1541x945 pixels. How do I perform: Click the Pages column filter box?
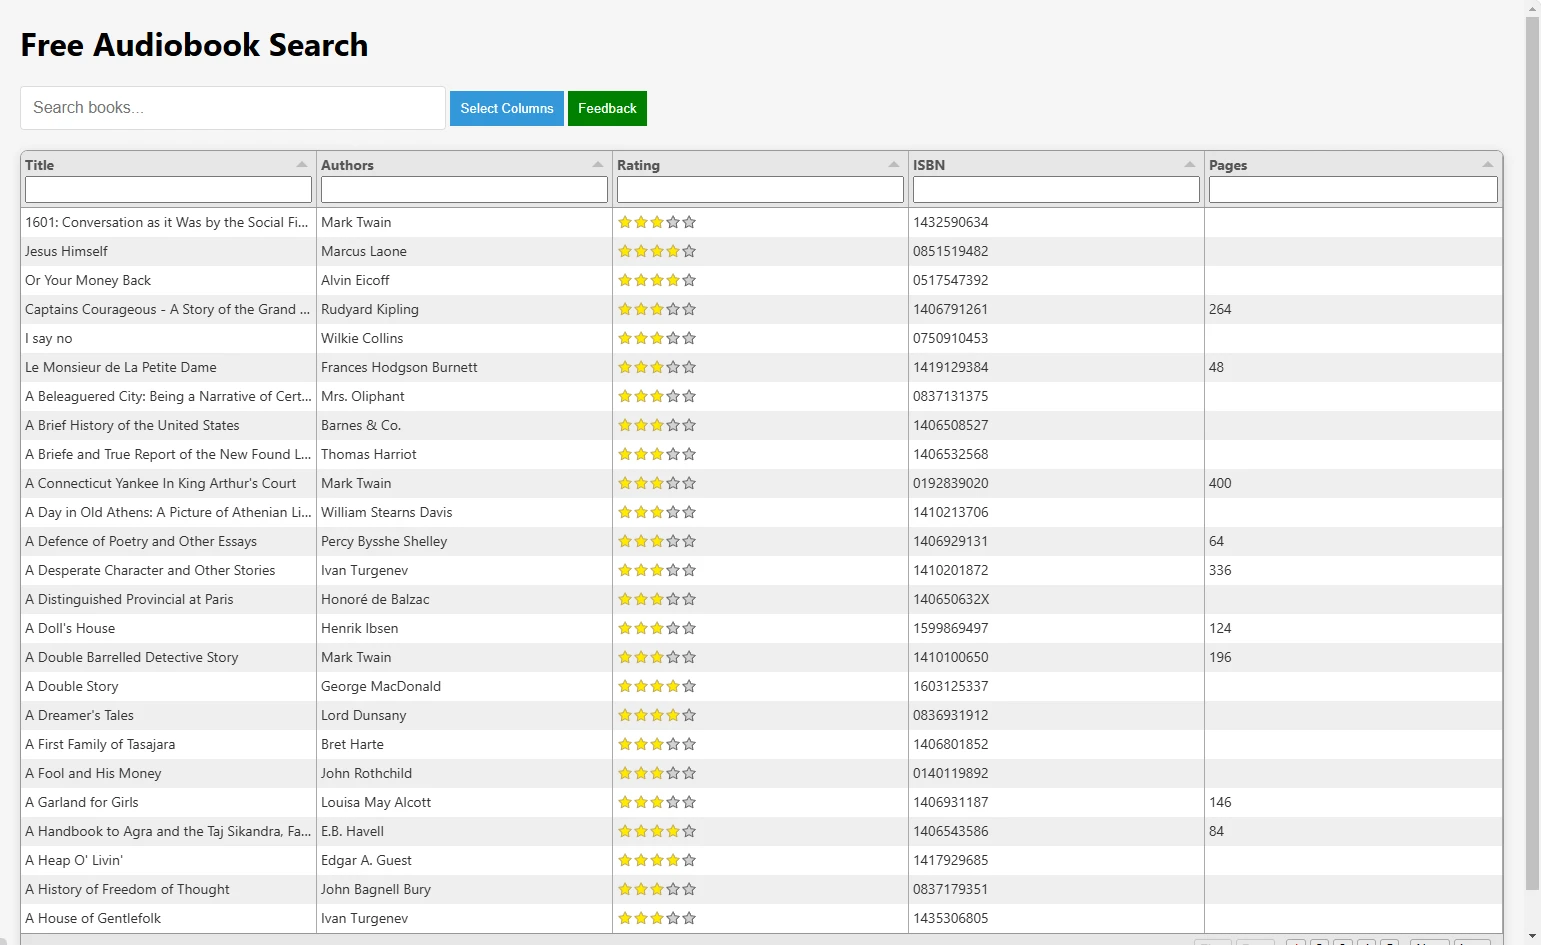1352,190
